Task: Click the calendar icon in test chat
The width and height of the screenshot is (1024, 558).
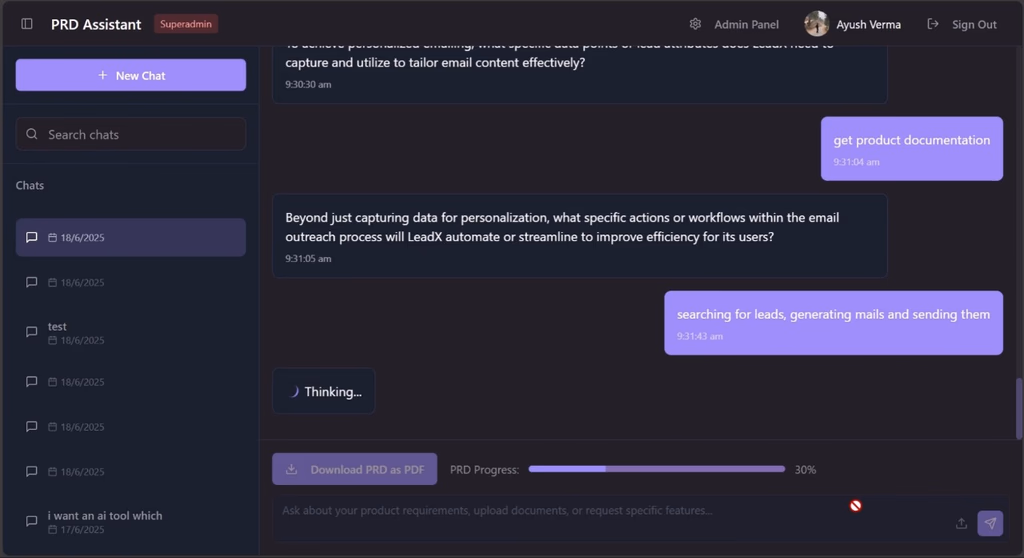Action: (x=52, y=340)
